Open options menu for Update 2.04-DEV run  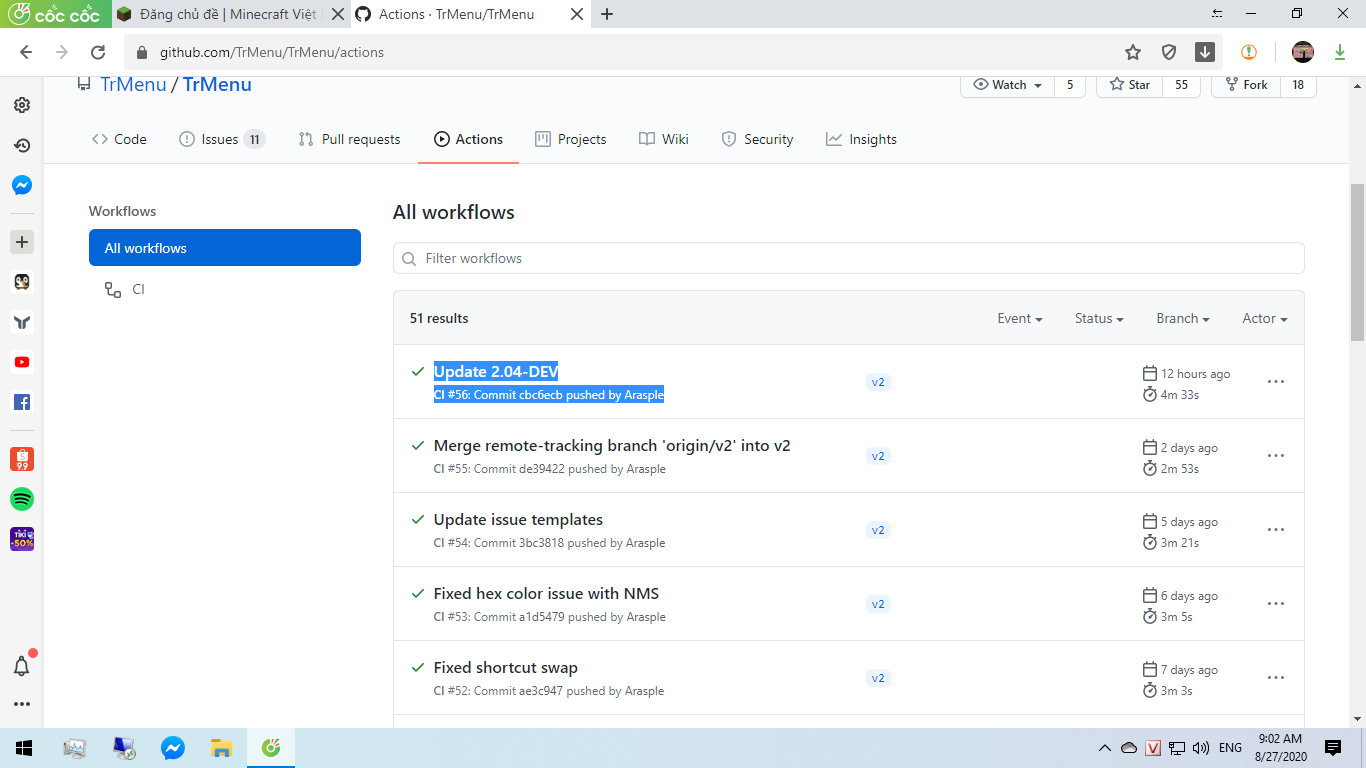click(1275, 382)
